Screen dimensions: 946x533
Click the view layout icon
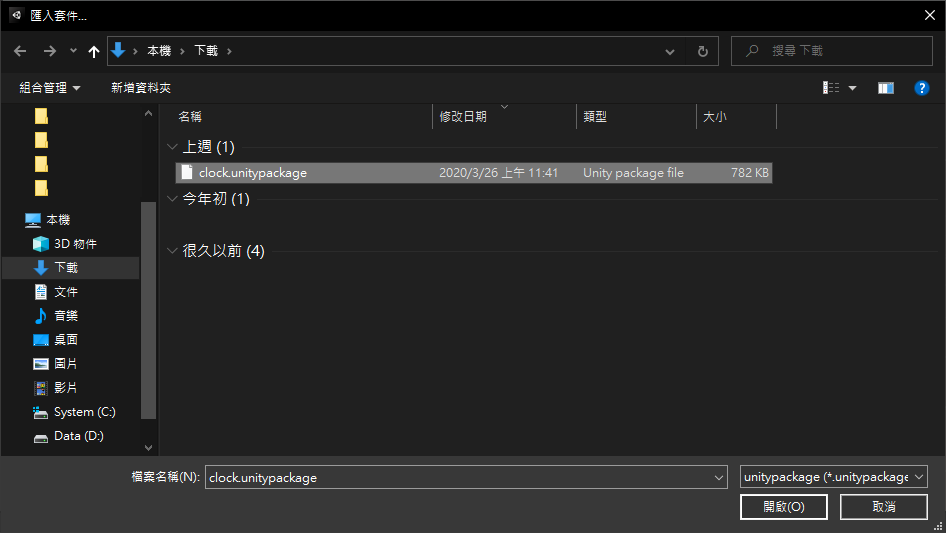pyautogui.click(x=831, y=88)
